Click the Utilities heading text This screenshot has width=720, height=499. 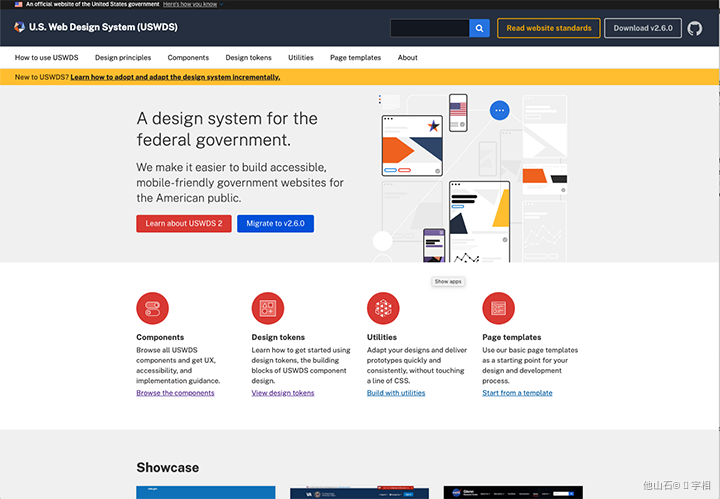[382, 337]
